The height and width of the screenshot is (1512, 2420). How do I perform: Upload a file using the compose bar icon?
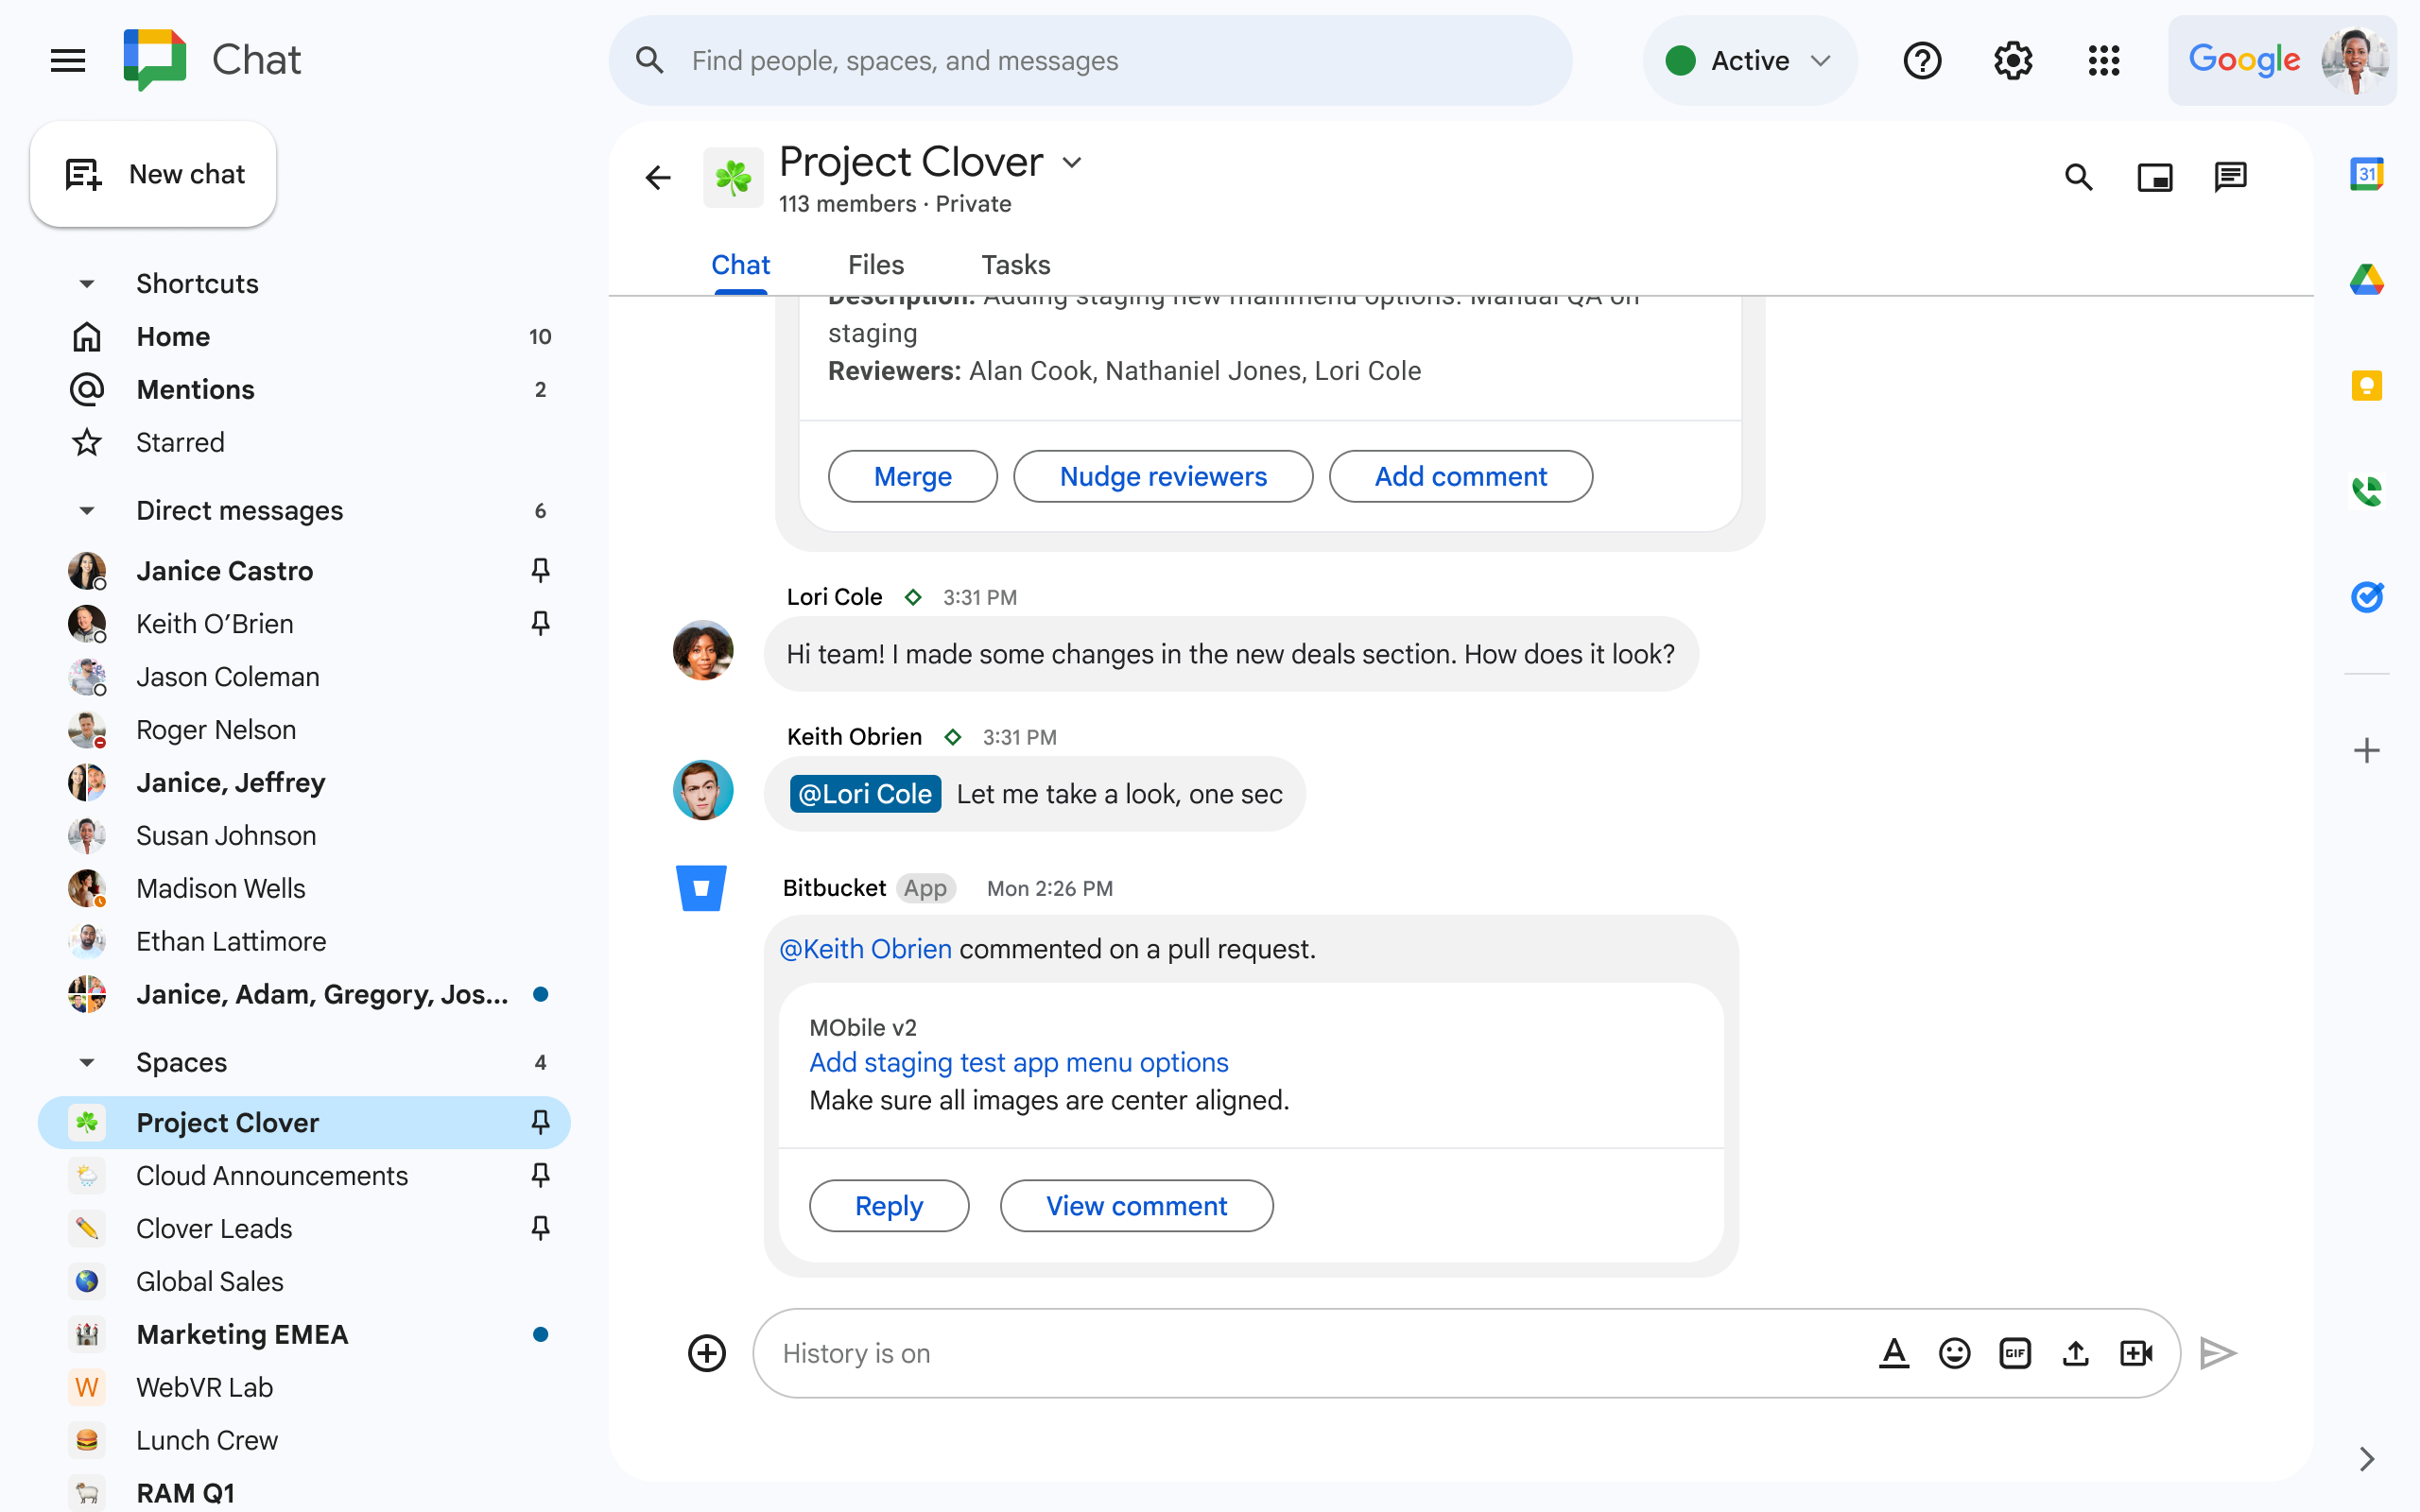2076,1352
